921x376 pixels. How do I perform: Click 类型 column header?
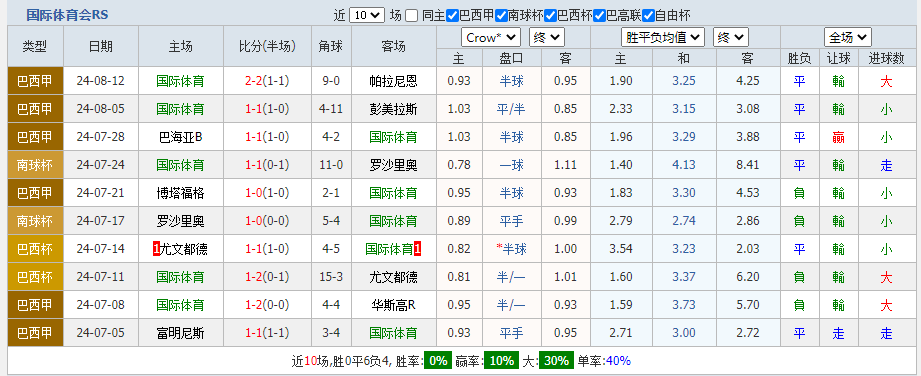(35, 46)
